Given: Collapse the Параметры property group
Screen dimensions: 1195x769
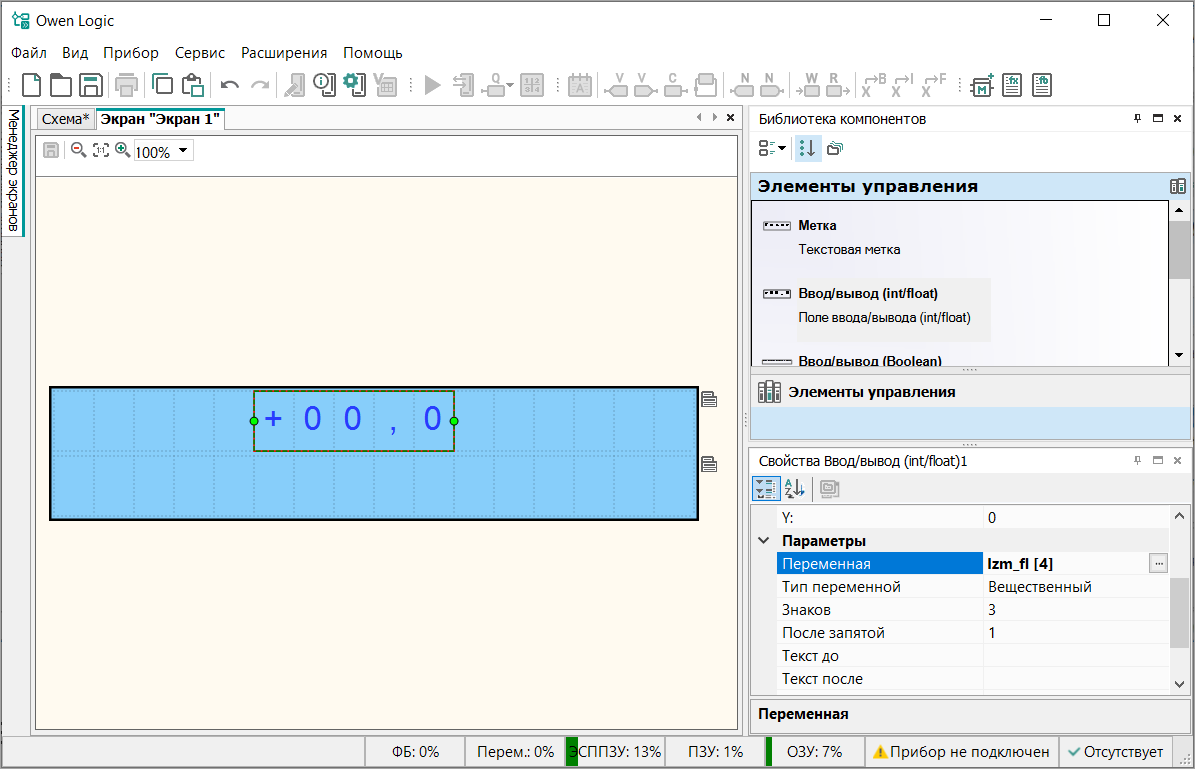Looking at the screenshot, I should click(764, 541).
